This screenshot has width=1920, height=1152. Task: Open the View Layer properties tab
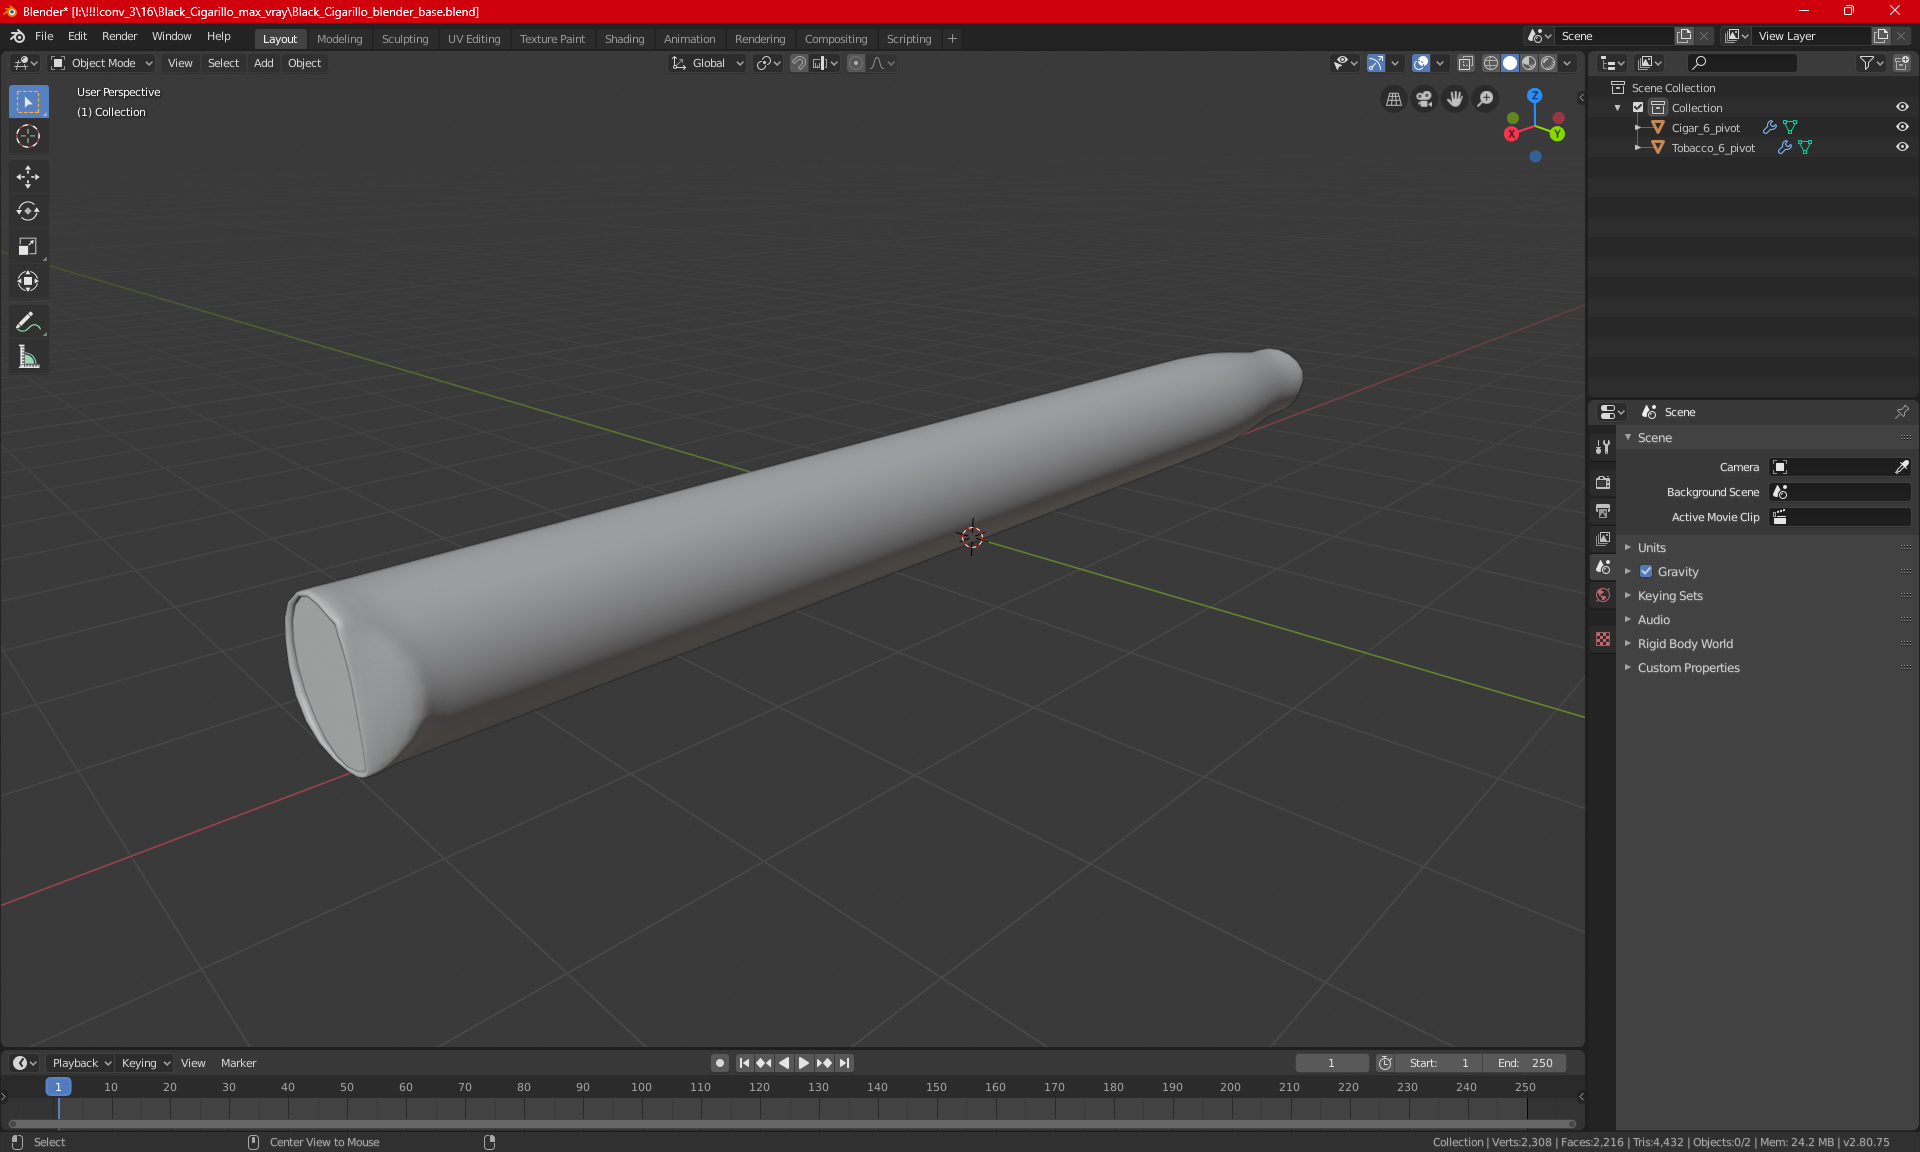tap(1603, 539)
